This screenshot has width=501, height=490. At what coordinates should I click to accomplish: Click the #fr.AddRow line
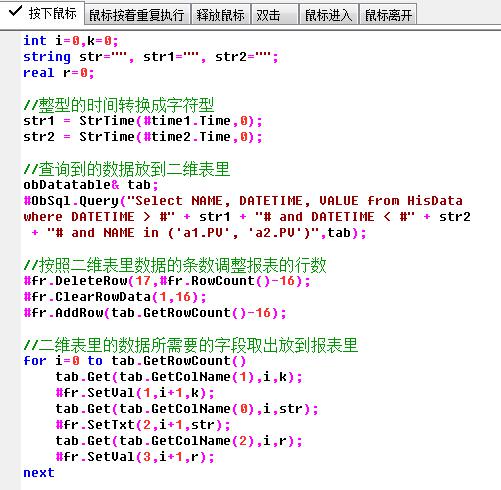(155, 313)
